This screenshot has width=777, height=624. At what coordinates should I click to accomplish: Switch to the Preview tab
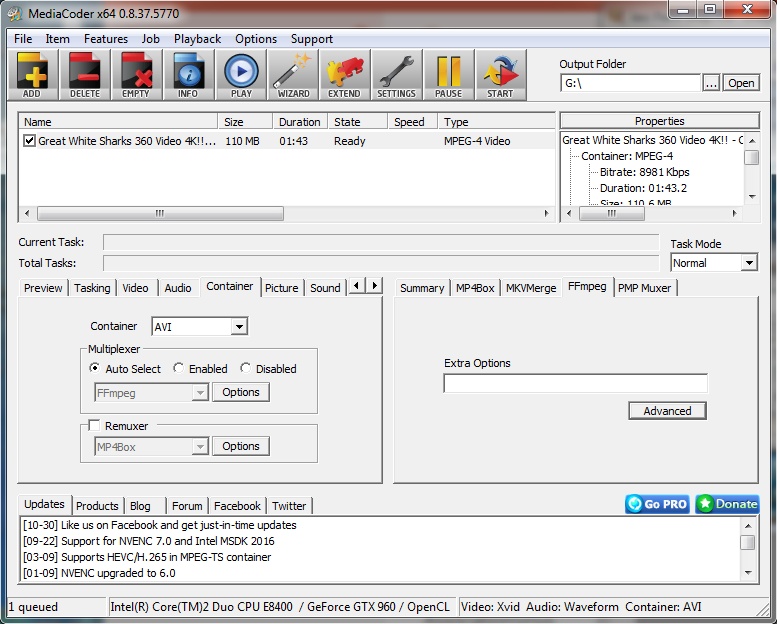pos(43,288)
